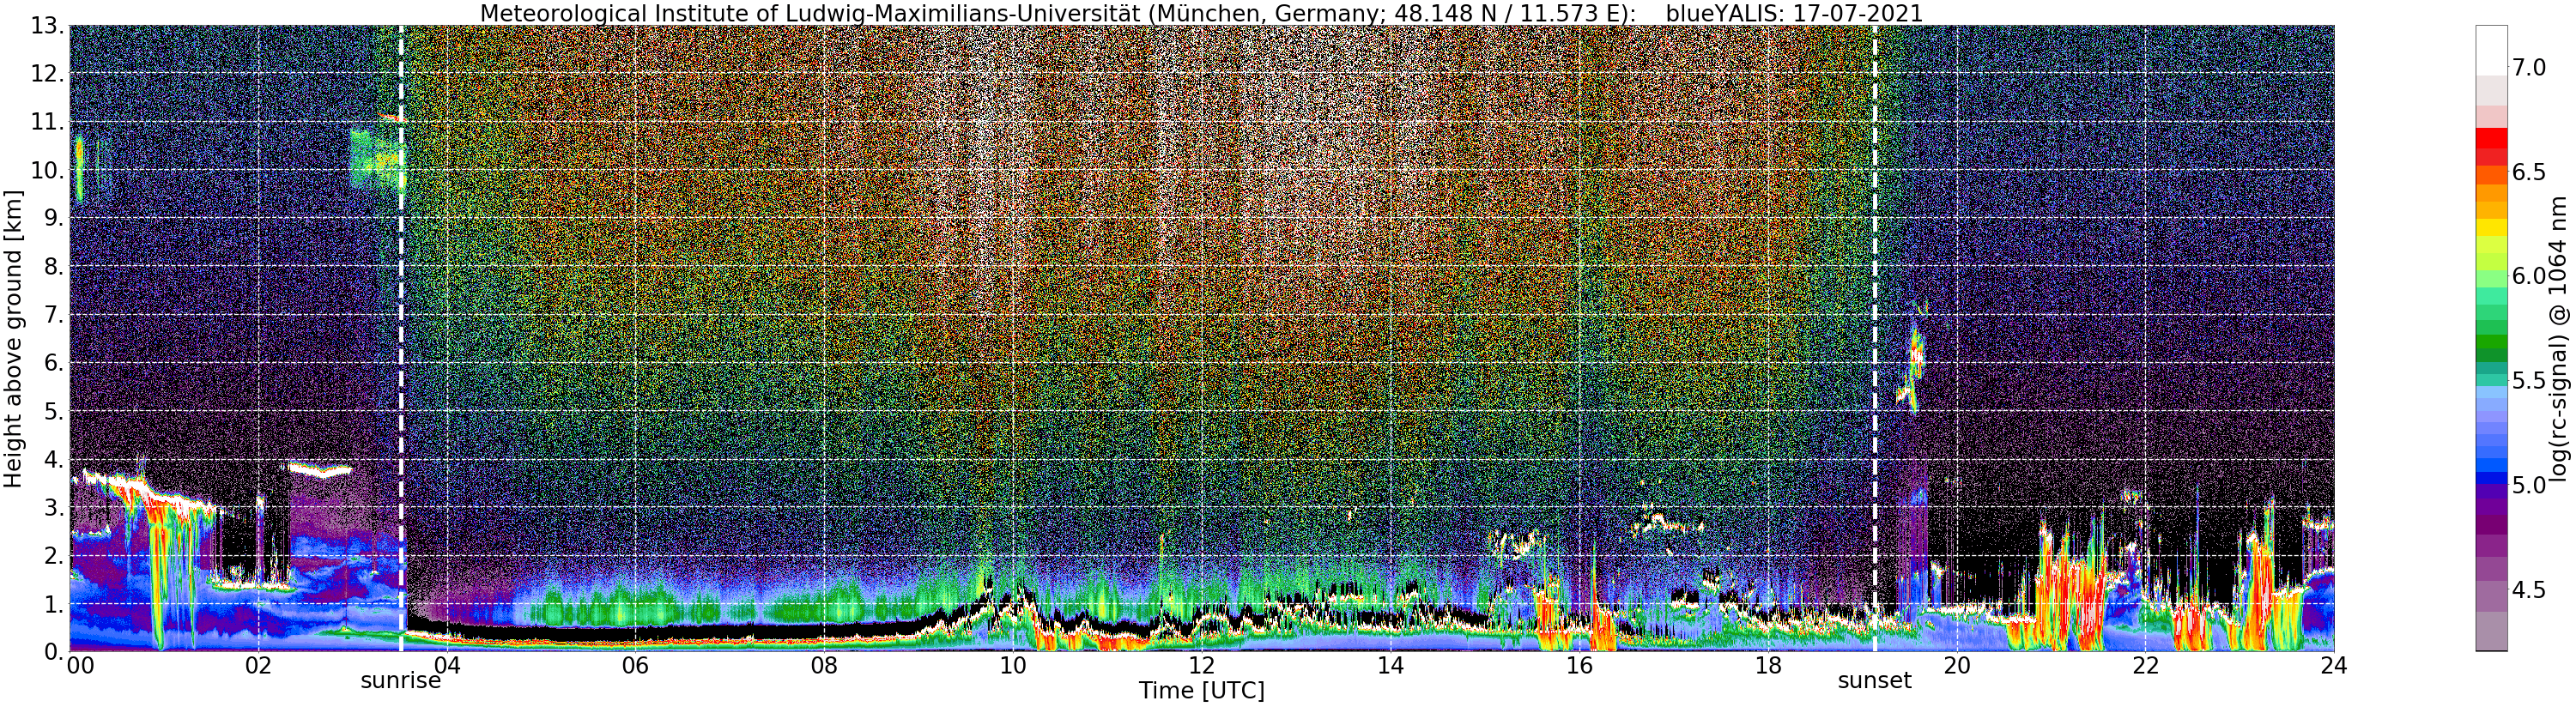This screenshot has height=707, width=2576.
Task: Click the blue band near 5.0 on colorbar
Action: pos(2491,484)
